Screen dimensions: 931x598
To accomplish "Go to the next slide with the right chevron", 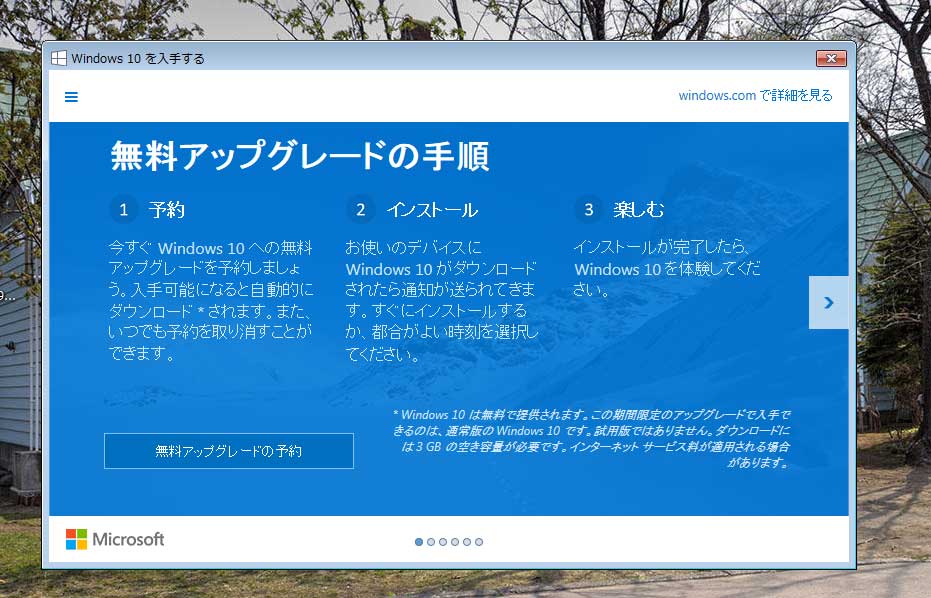I will 828,302.
